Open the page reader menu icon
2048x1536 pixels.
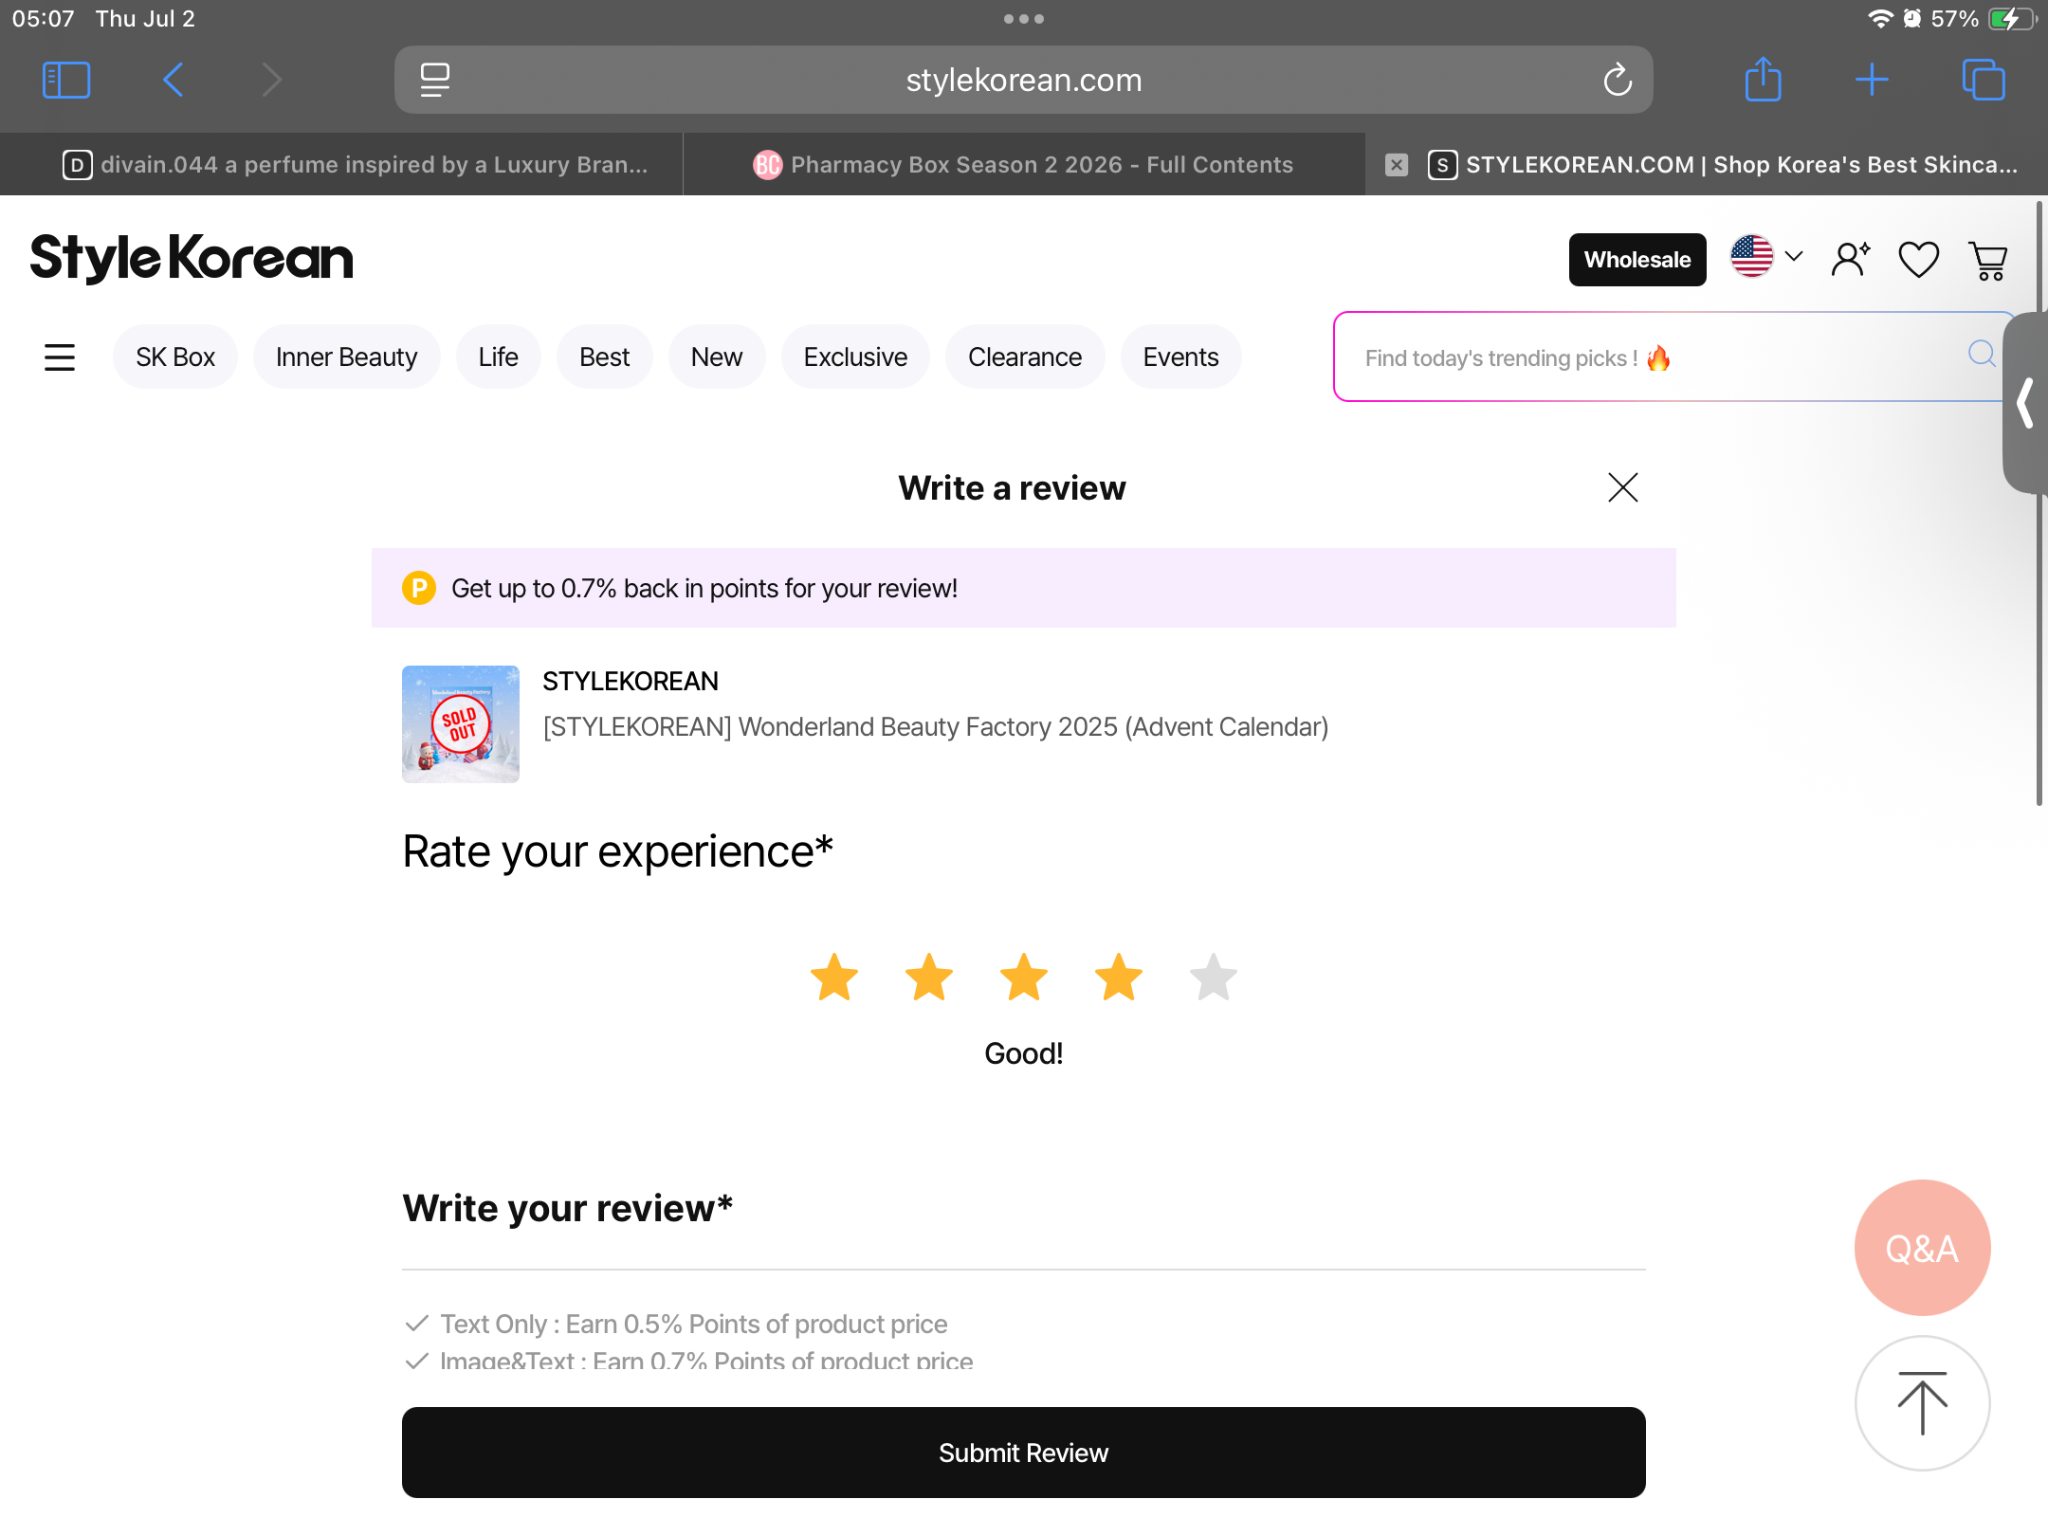[435, 80]
